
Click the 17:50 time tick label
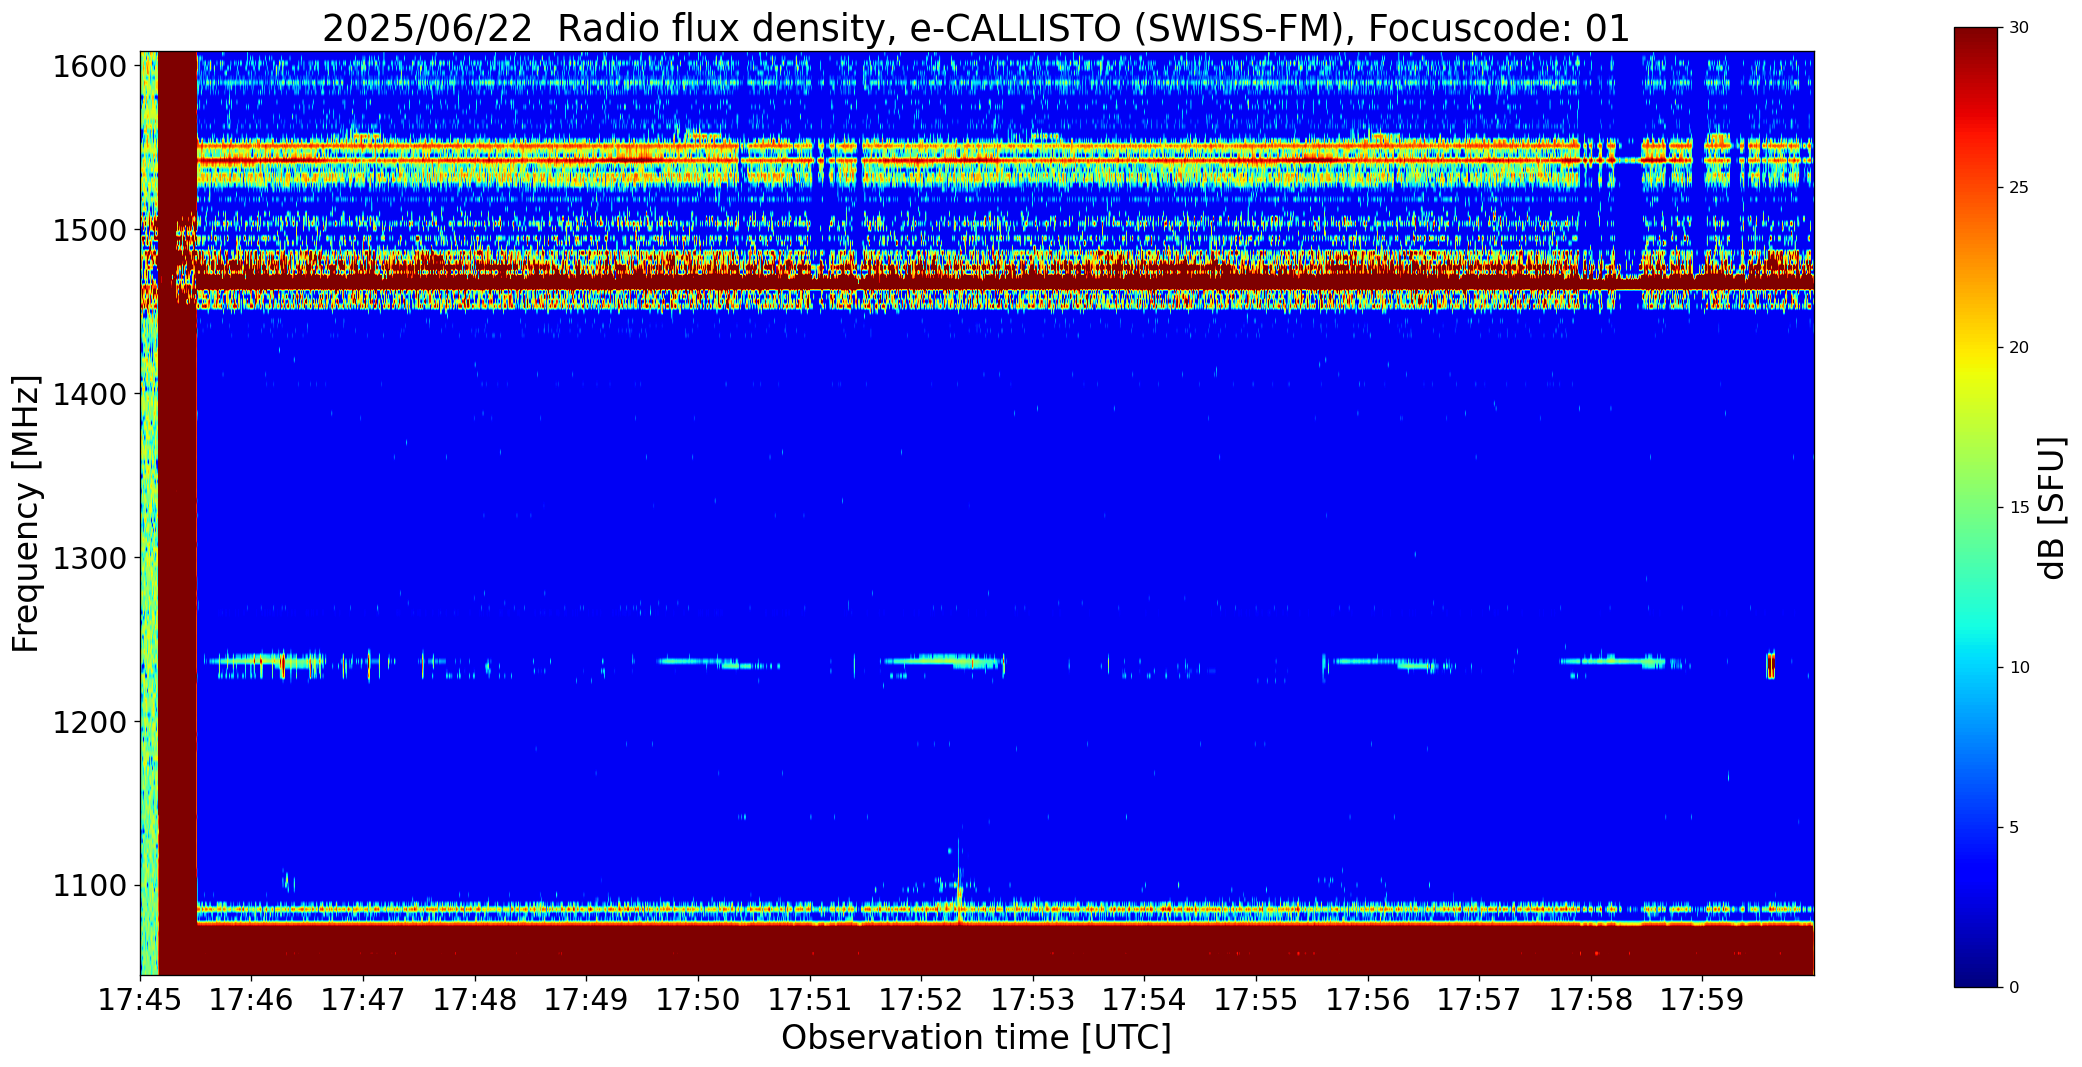[x=698, y=1000]
